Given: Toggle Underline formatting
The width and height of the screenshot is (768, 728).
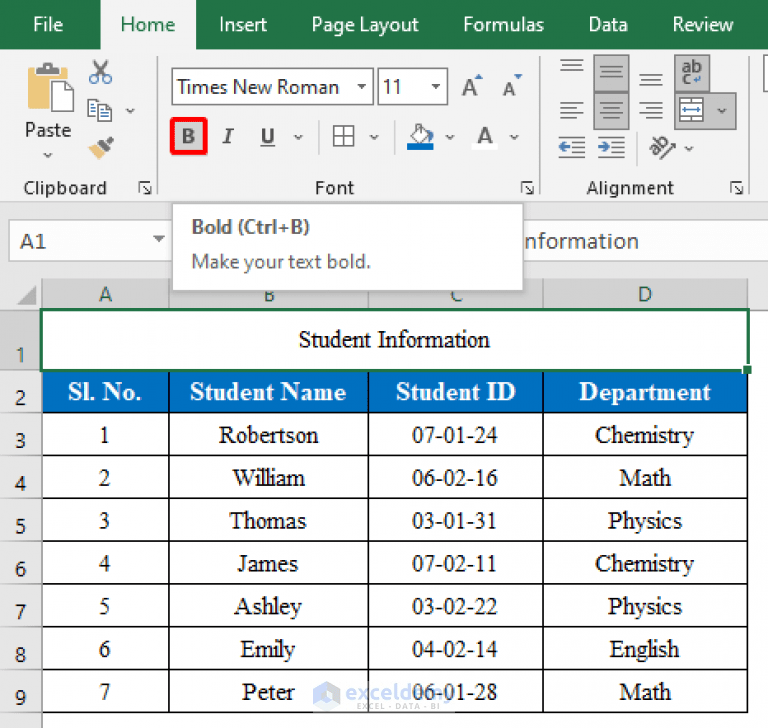Looking at the screenshot, I should 267,136.
